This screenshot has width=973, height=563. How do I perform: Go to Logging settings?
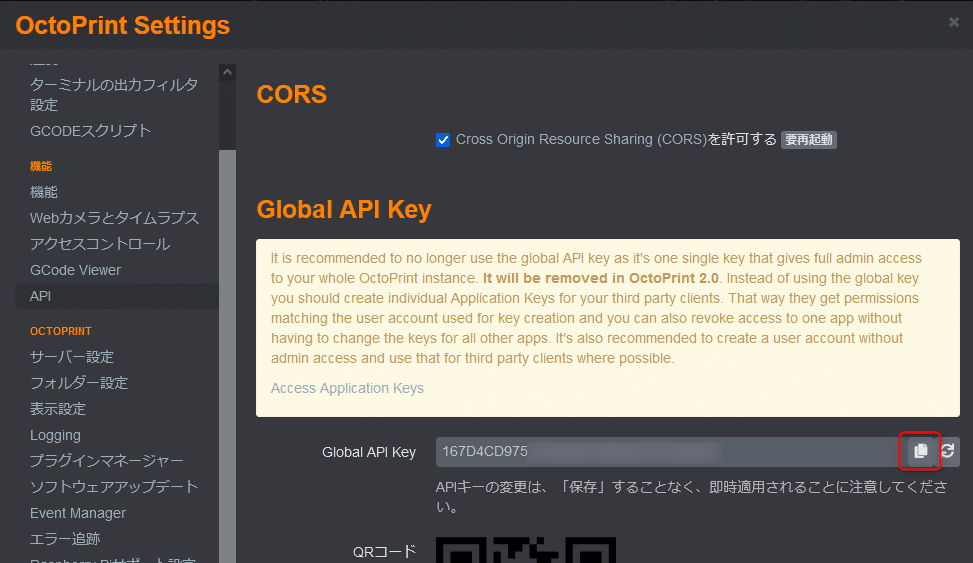pyautogui.click(x=55, y=435)
